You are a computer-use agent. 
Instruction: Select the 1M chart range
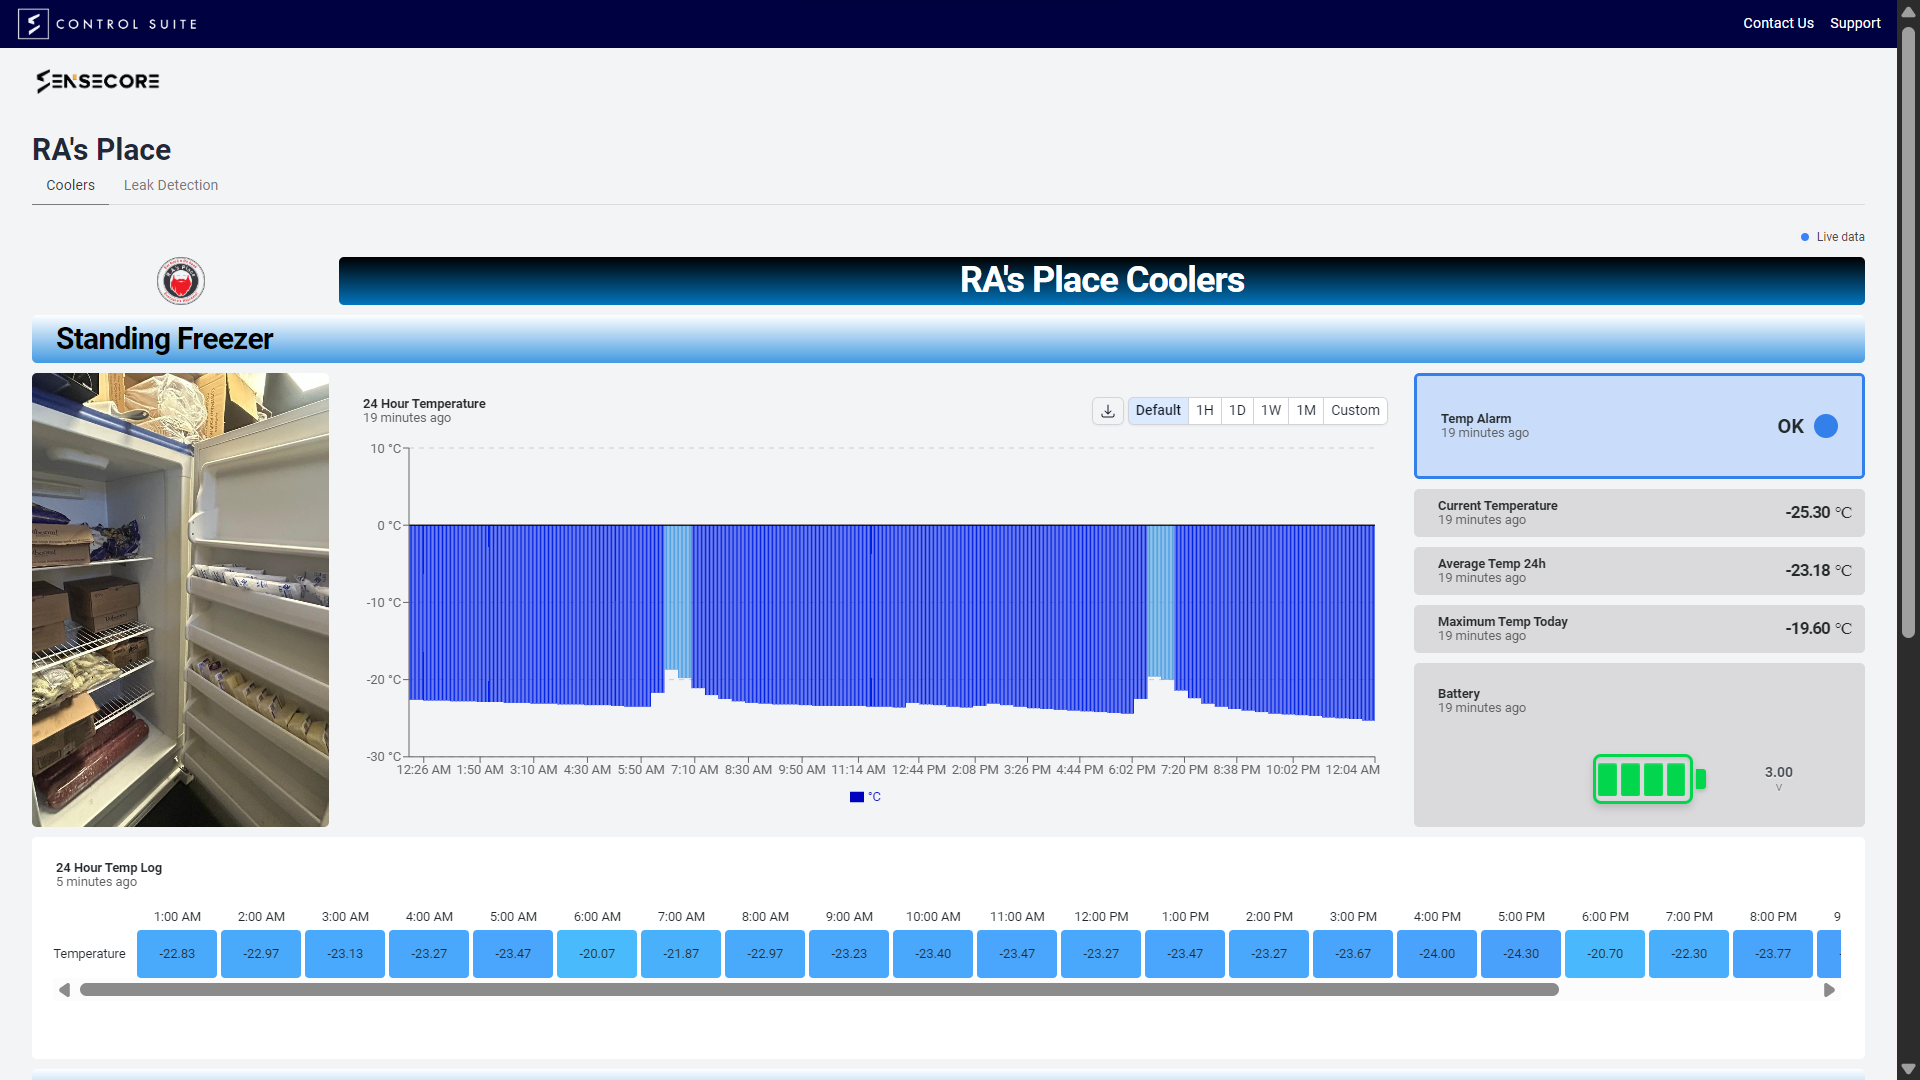point(1306,411)
